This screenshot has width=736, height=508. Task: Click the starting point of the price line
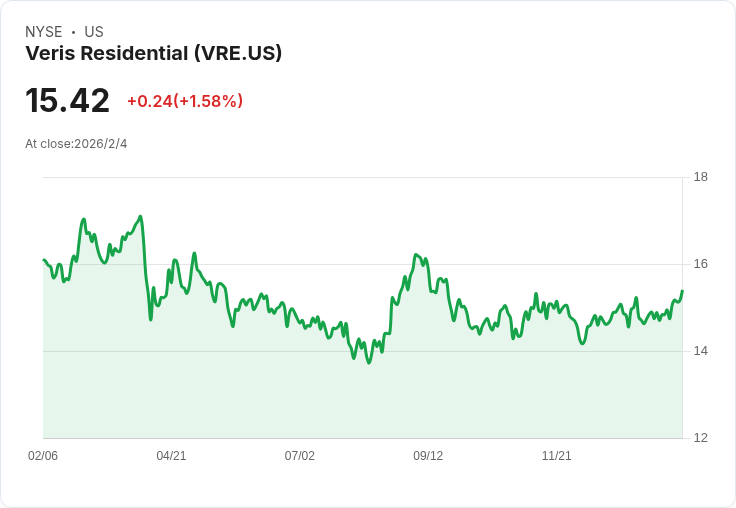tap(44, 260)
